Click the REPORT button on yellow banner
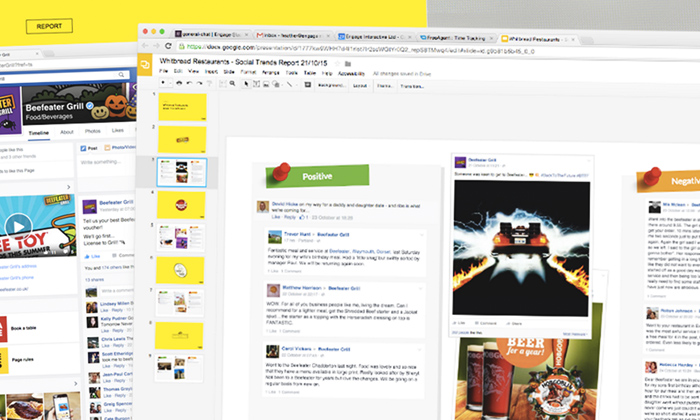Screen dimensions: 700x420 49,26
